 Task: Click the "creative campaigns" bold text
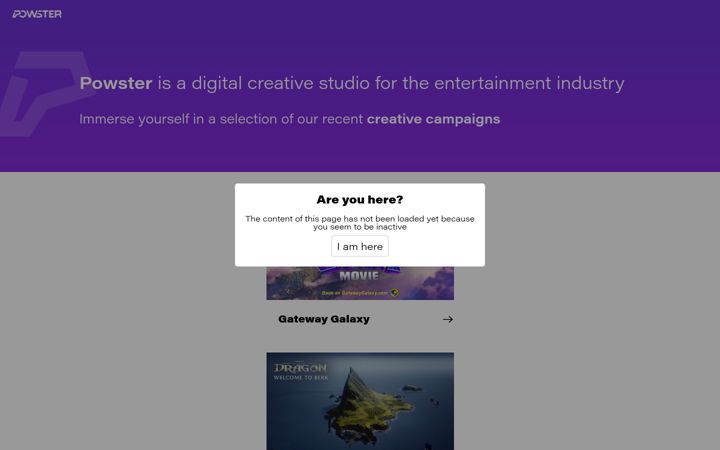[x=433, y=119]
